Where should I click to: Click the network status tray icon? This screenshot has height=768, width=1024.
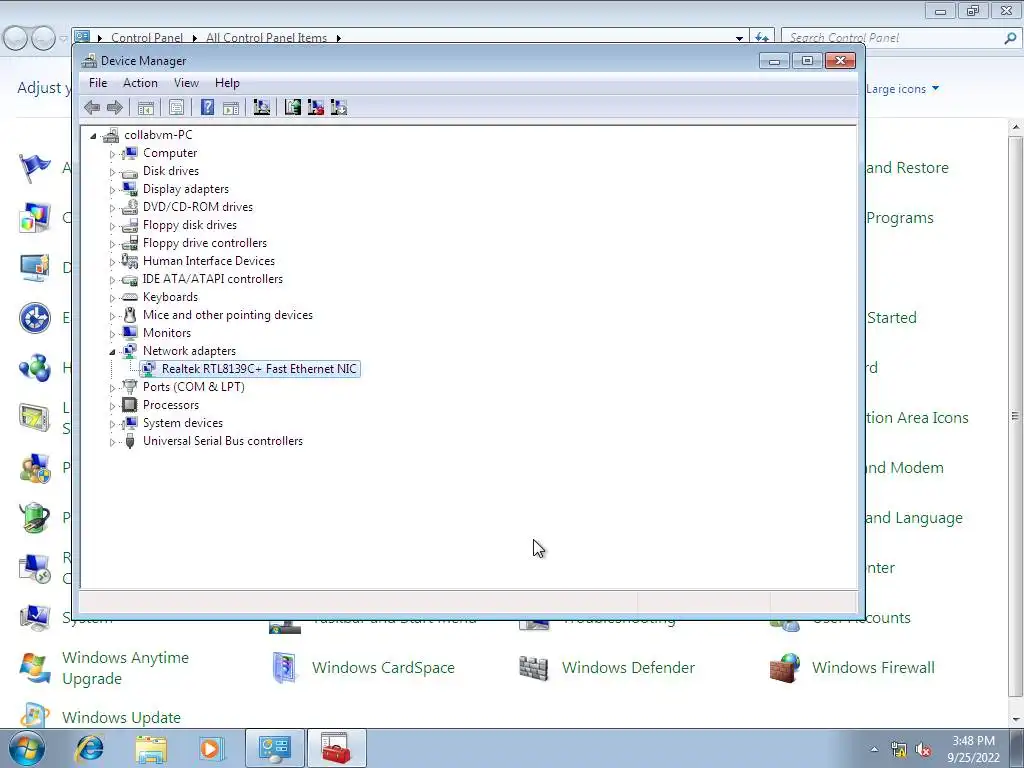pos(899,750)
